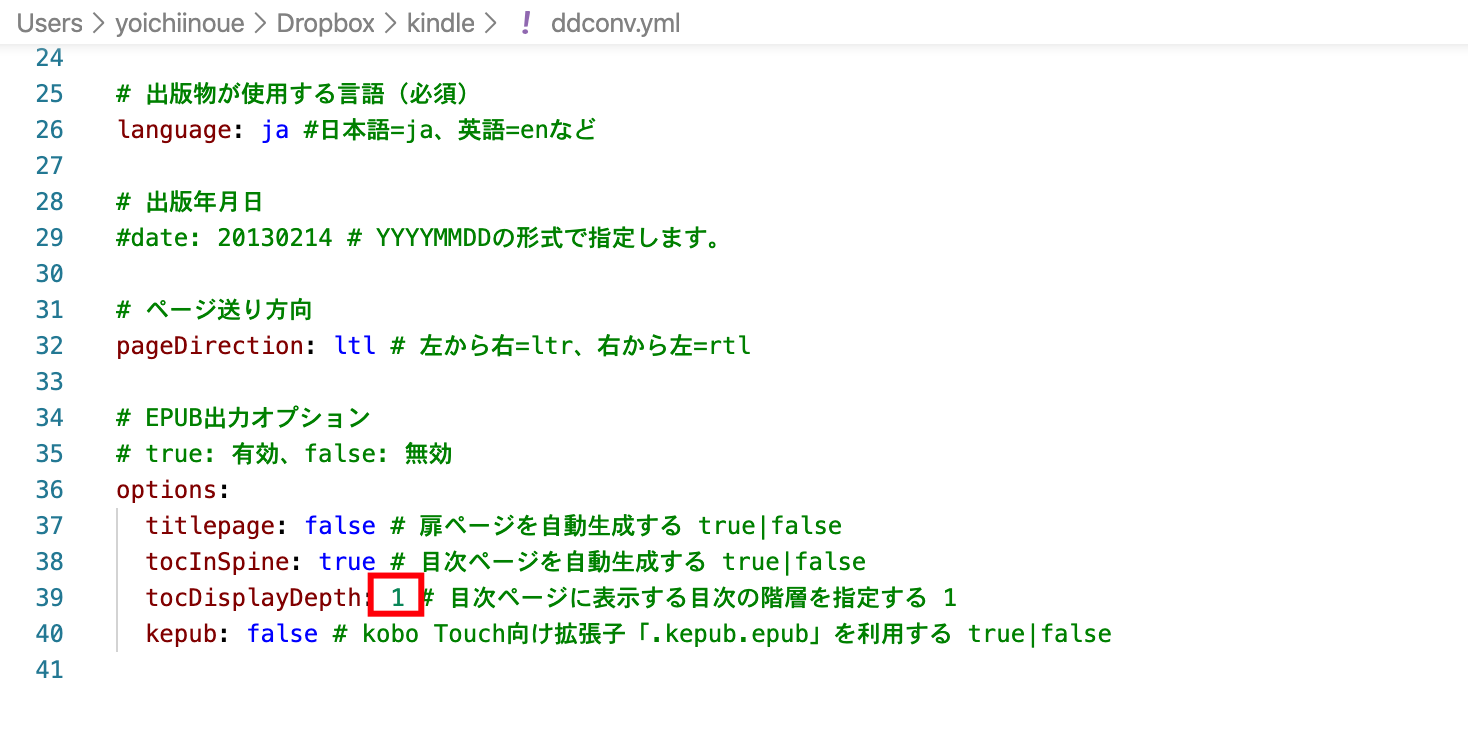Screen dimensions: 1468x736
Task: Click the commented #date: 20130214 line
Action: [419, 237]
